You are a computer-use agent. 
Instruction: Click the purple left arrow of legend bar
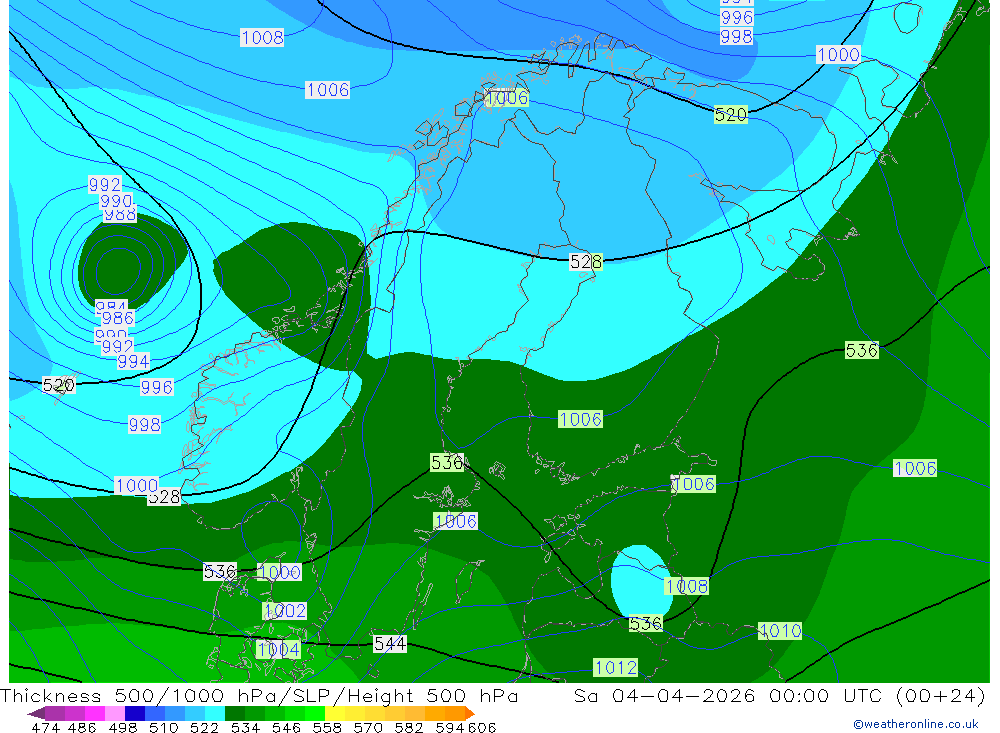pyautogui.click(x=36, y=713)
